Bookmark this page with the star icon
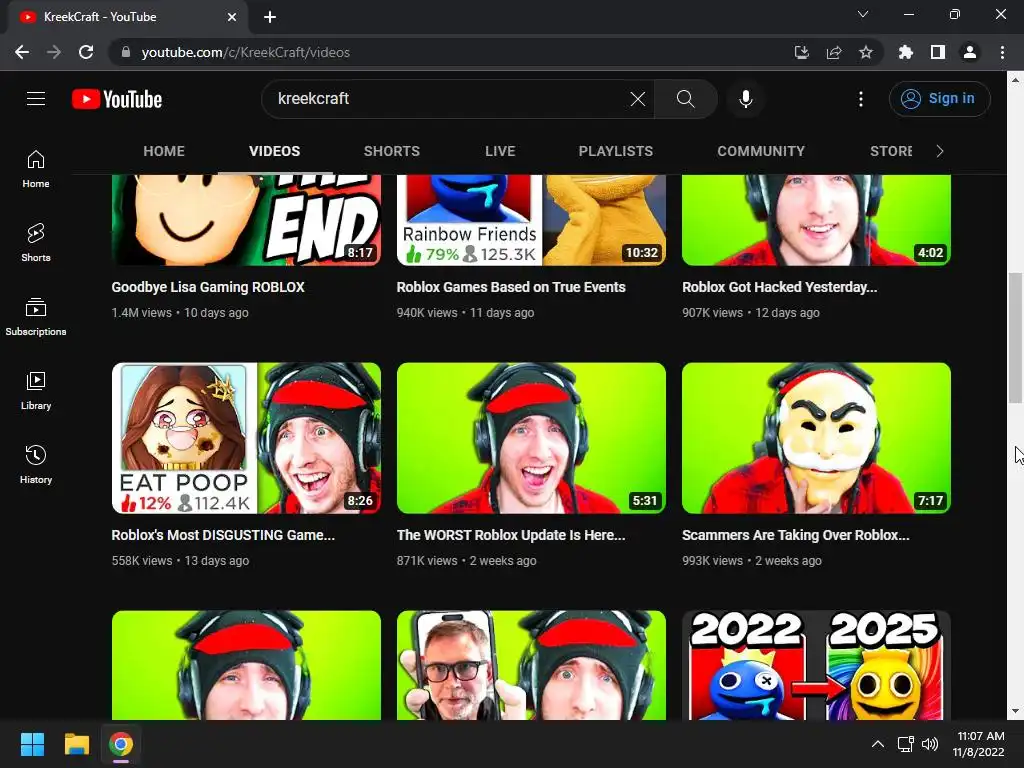Viewport: 1024px width, 768px height. [x=865, y=52]
